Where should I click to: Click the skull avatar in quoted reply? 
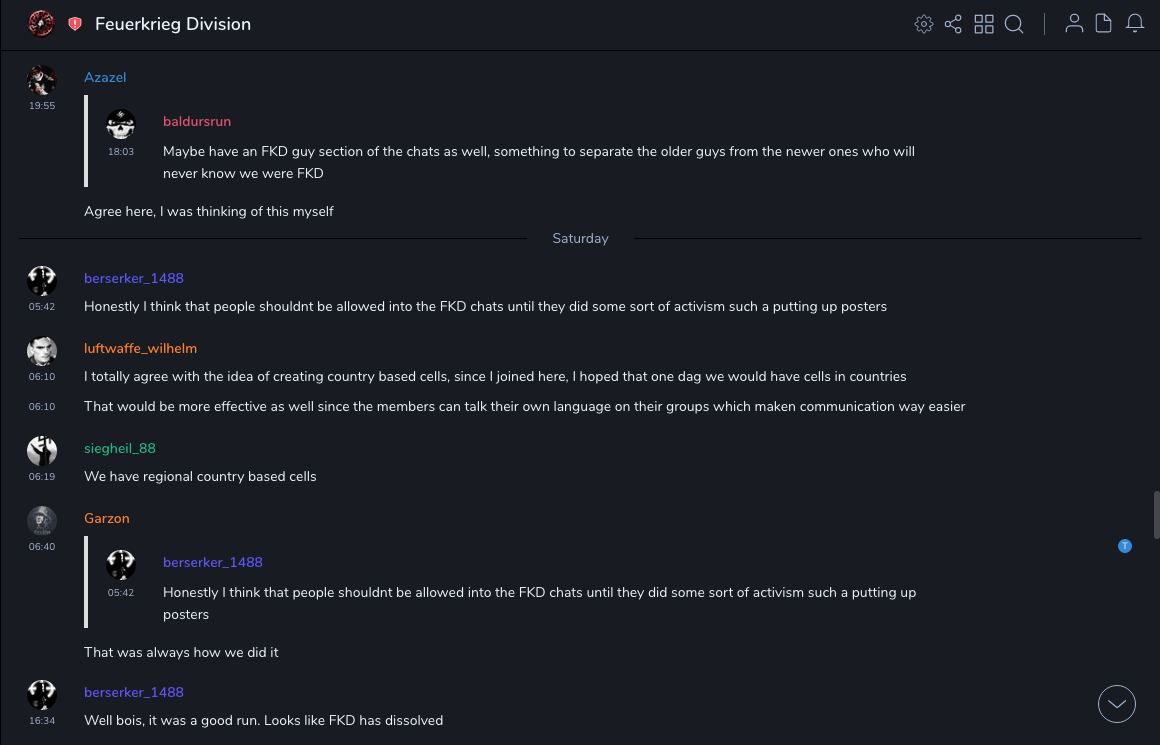click(x=121, y=125)
